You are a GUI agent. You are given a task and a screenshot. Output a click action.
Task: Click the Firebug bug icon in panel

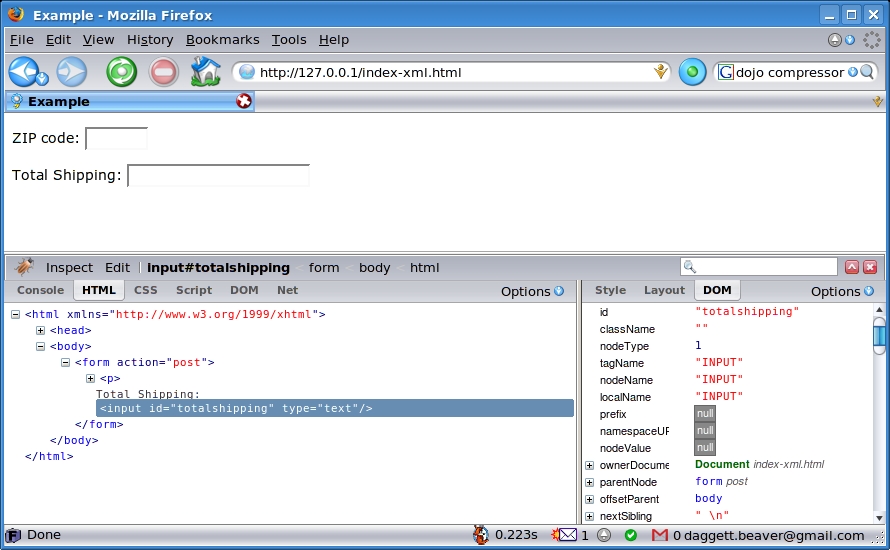pos(24,267)
